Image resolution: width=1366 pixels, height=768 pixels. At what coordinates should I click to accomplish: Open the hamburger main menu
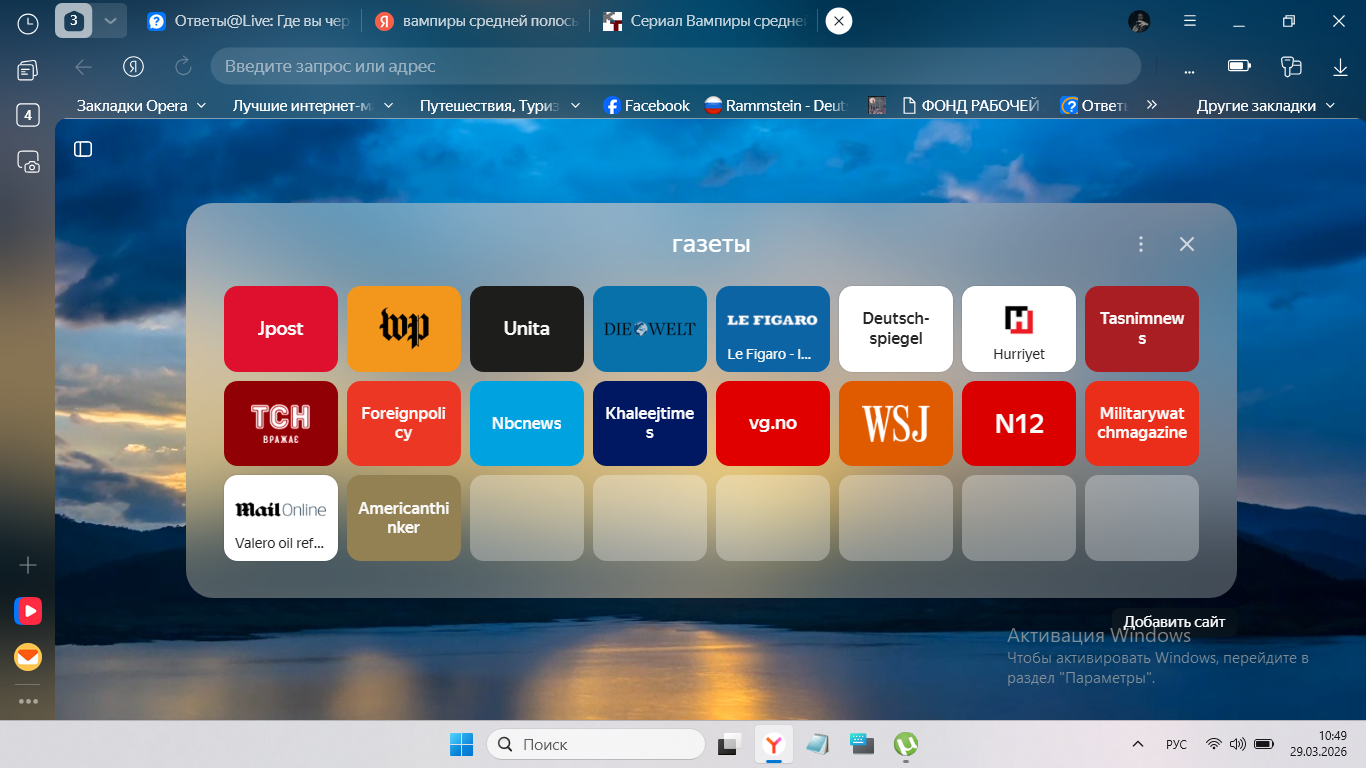(1190, 21)
